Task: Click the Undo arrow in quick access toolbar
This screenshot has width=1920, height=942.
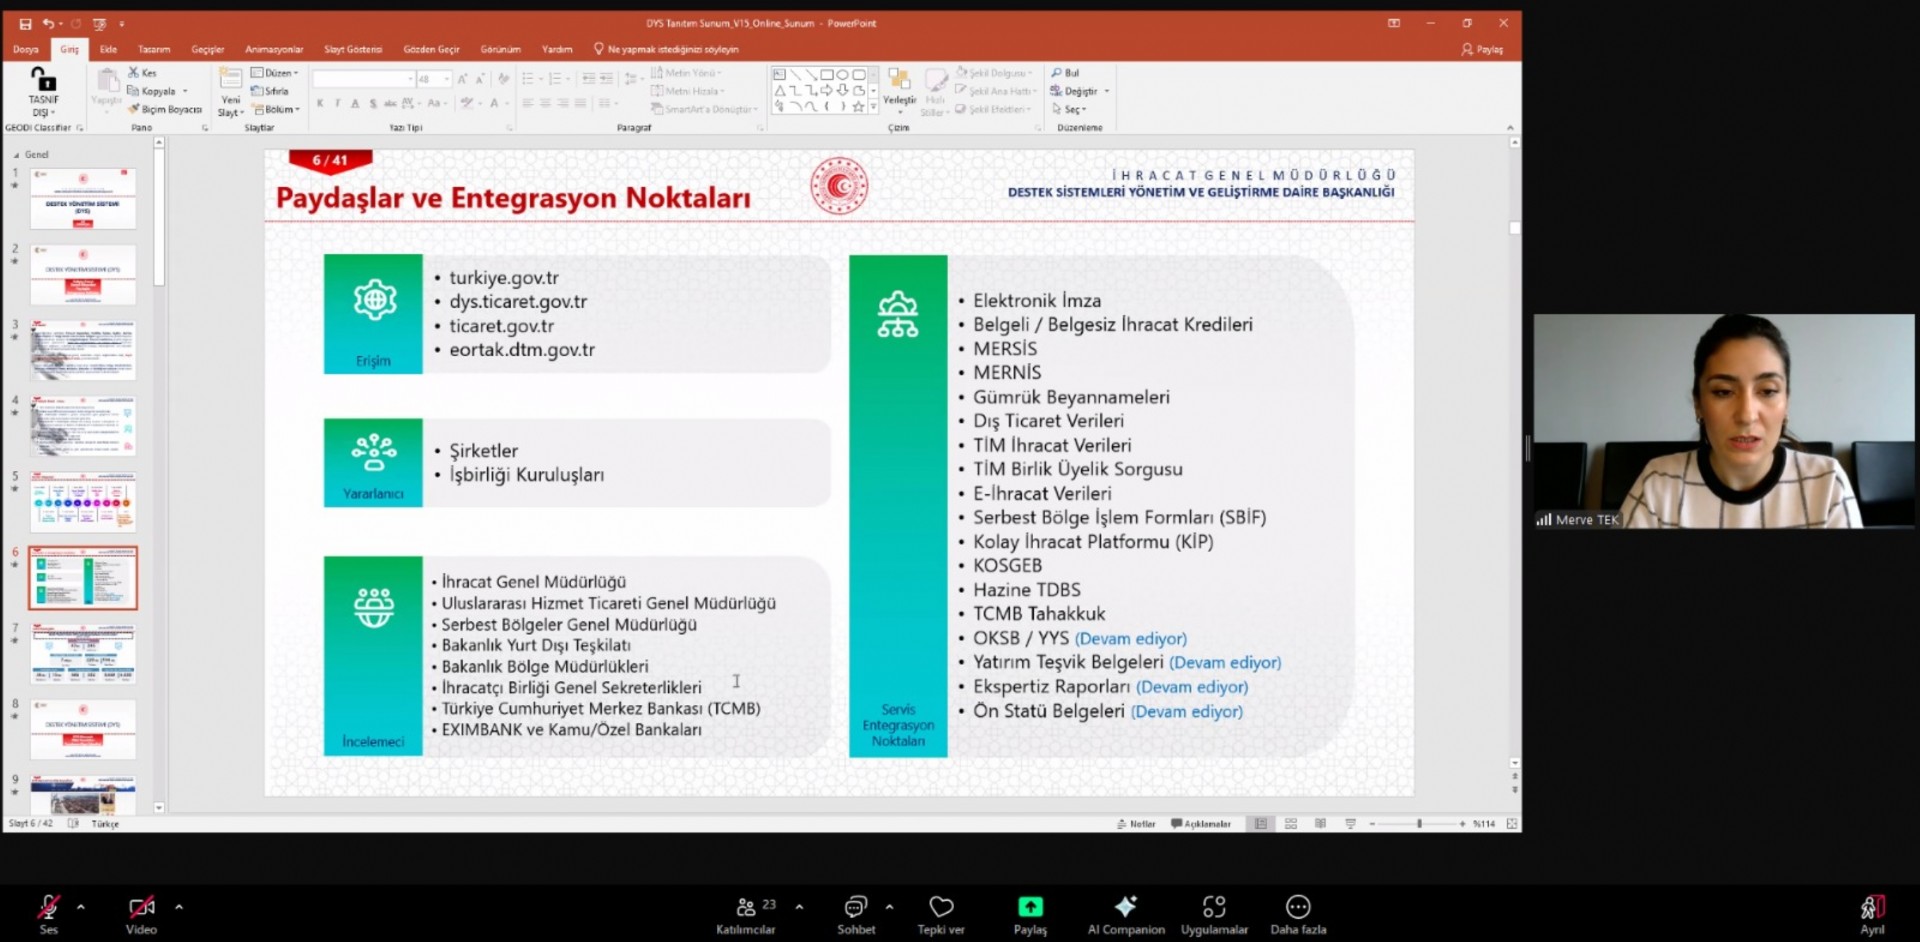Action: pyautogui.click(x=48, y=23)
